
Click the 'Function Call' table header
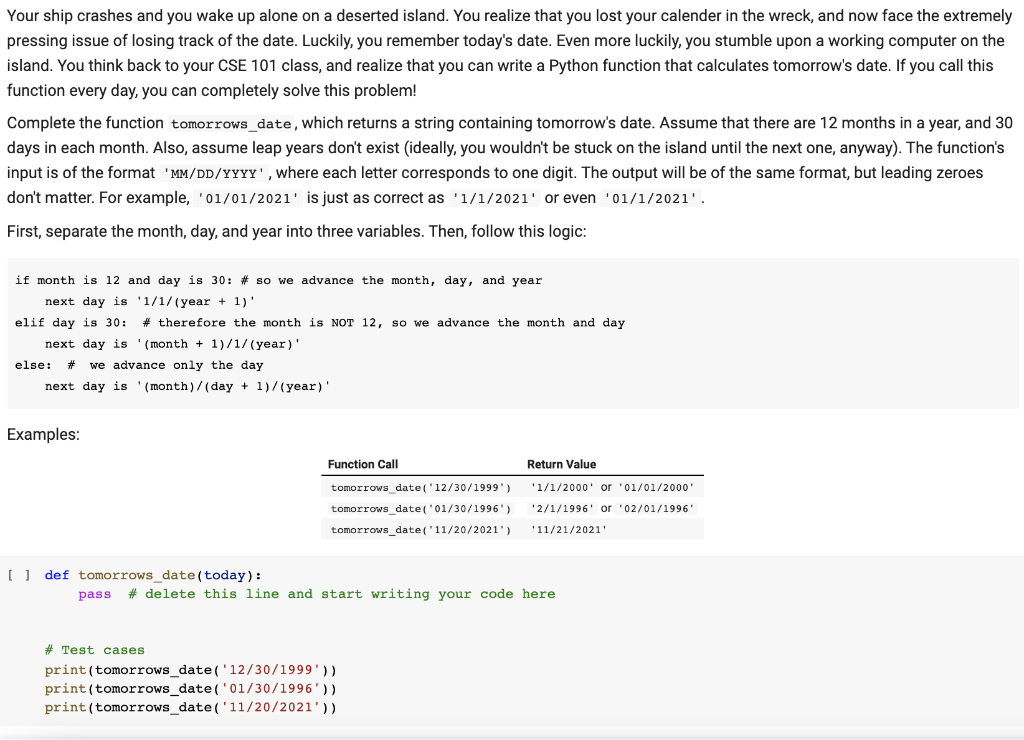(362, 464)
